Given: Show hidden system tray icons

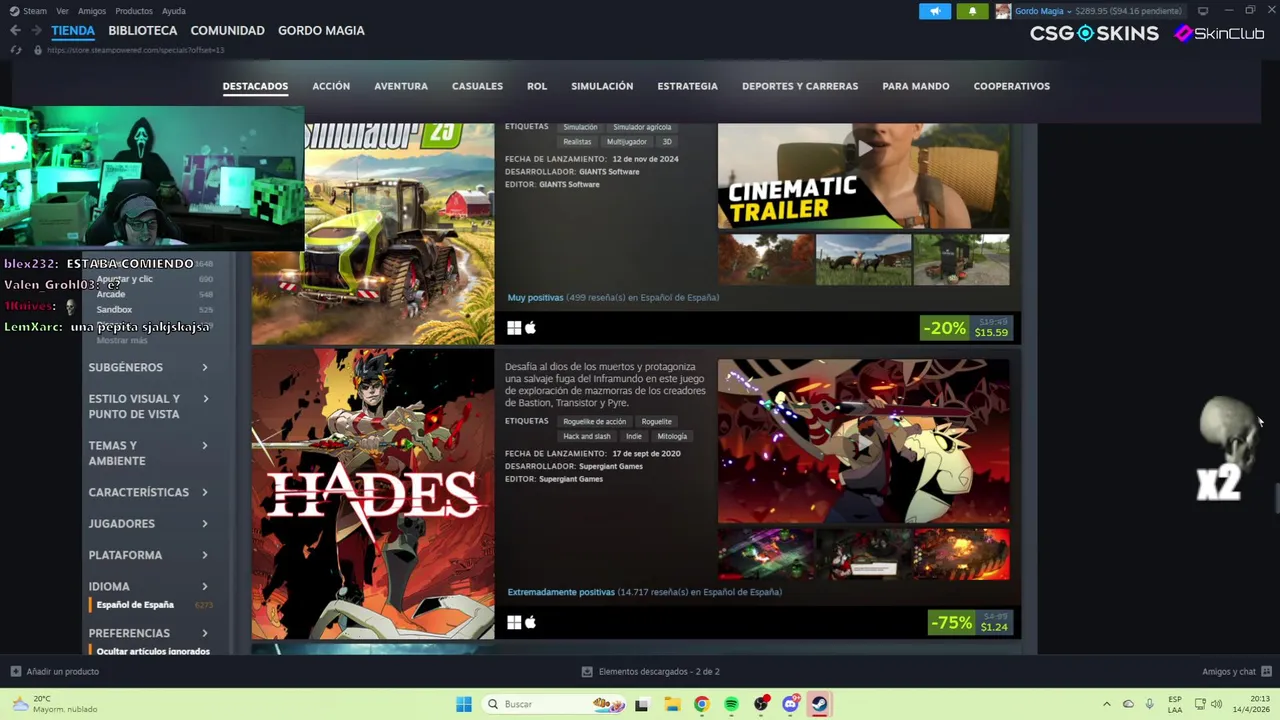Looking at the screenshot, I should [1106, 704].
